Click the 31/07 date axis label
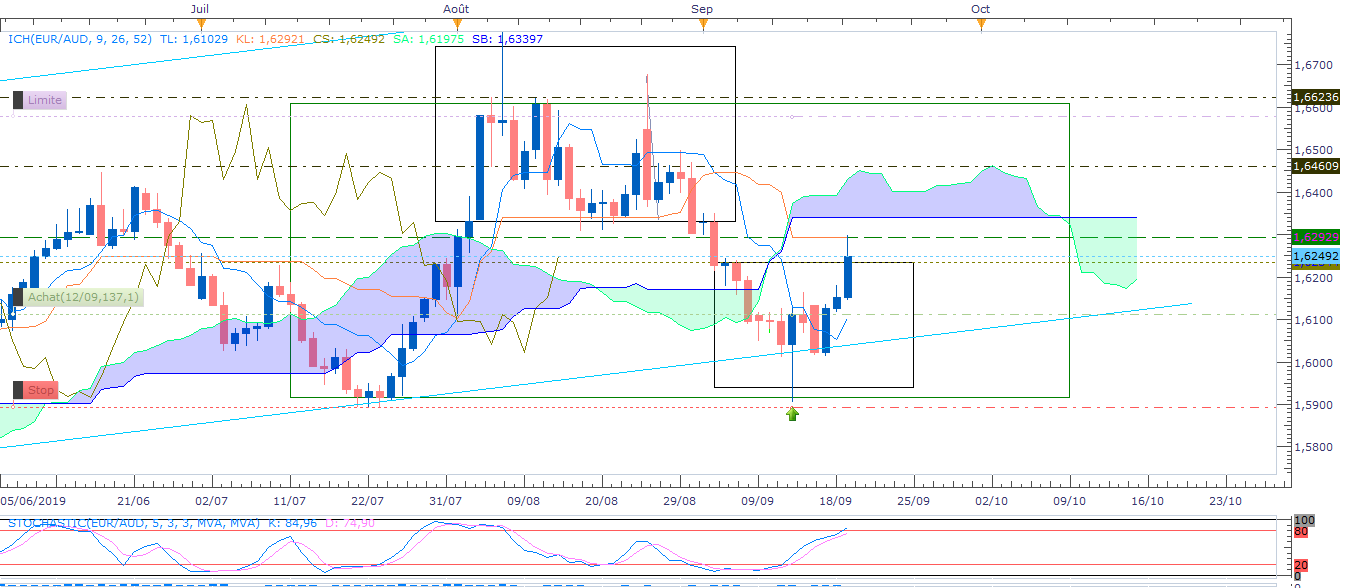Image resolution: width=1349 pixels, height=588 pixels. point(446,500)
